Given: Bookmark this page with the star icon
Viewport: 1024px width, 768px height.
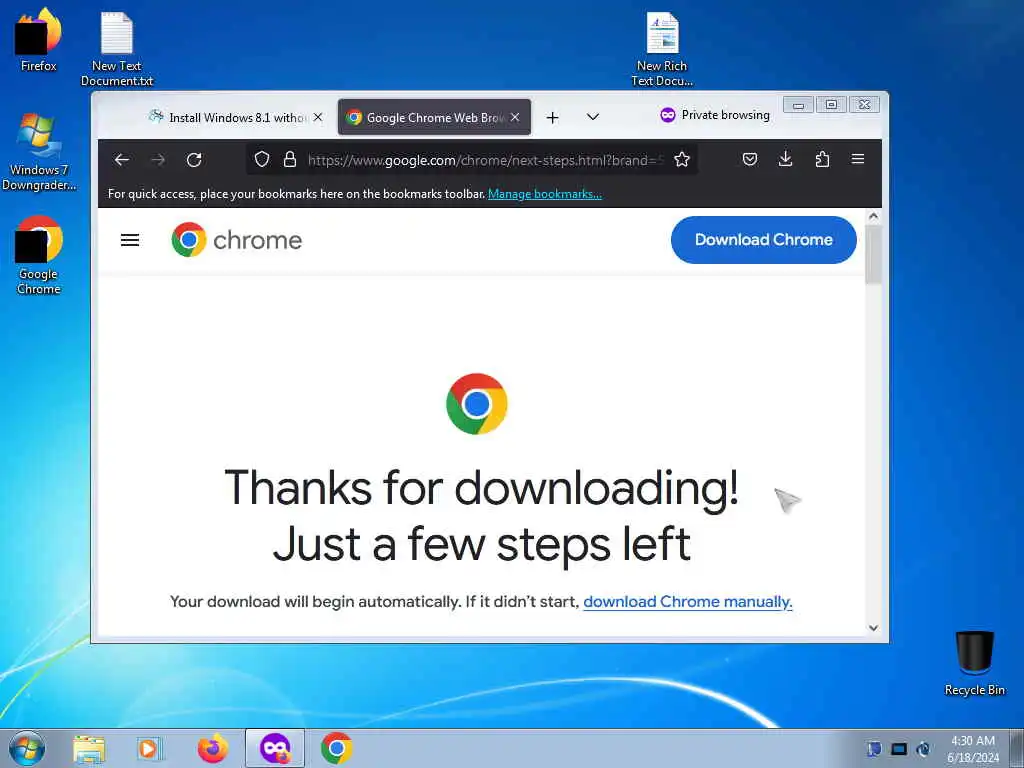Looking at the screenshot, I should [x=682, y=159].
